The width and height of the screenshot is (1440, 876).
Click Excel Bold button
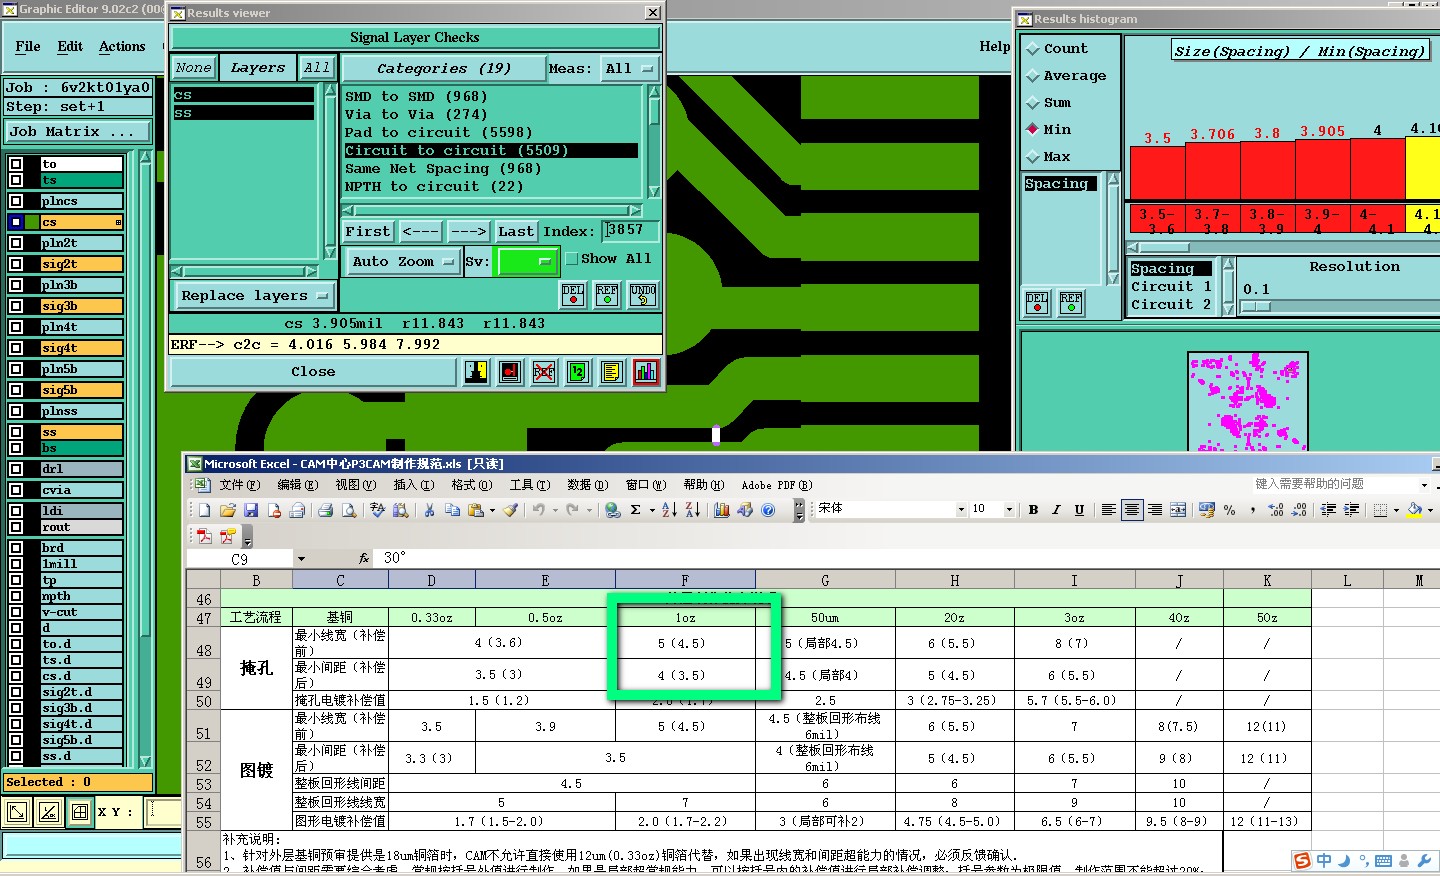coord(1033,510)
